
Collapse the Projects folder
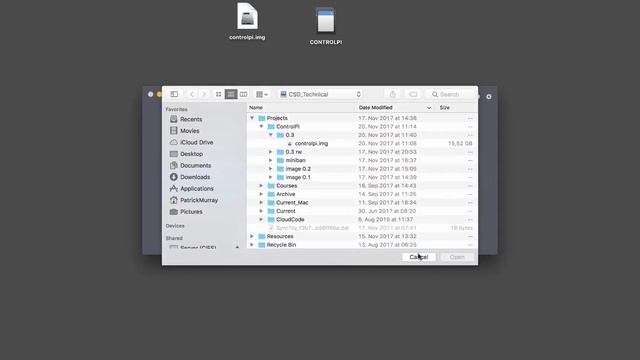click(x=252, y=118)
